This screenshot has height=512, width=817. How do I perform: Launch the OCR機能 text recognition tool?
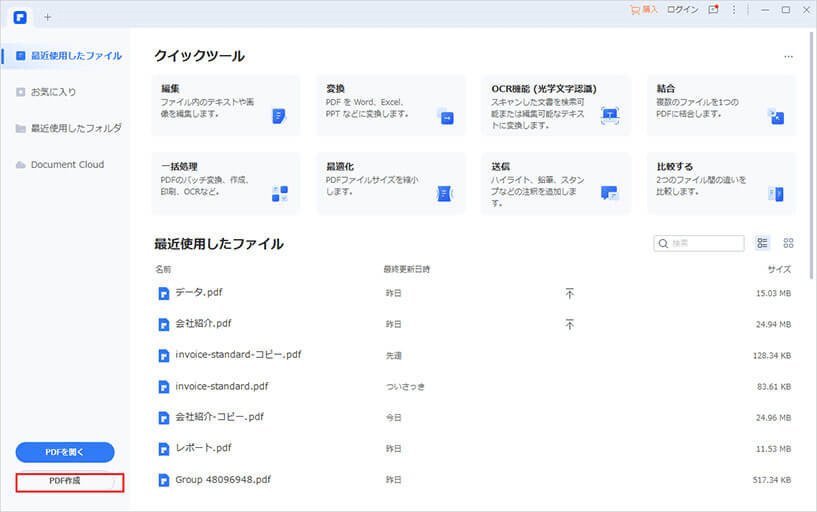[555, 104]
